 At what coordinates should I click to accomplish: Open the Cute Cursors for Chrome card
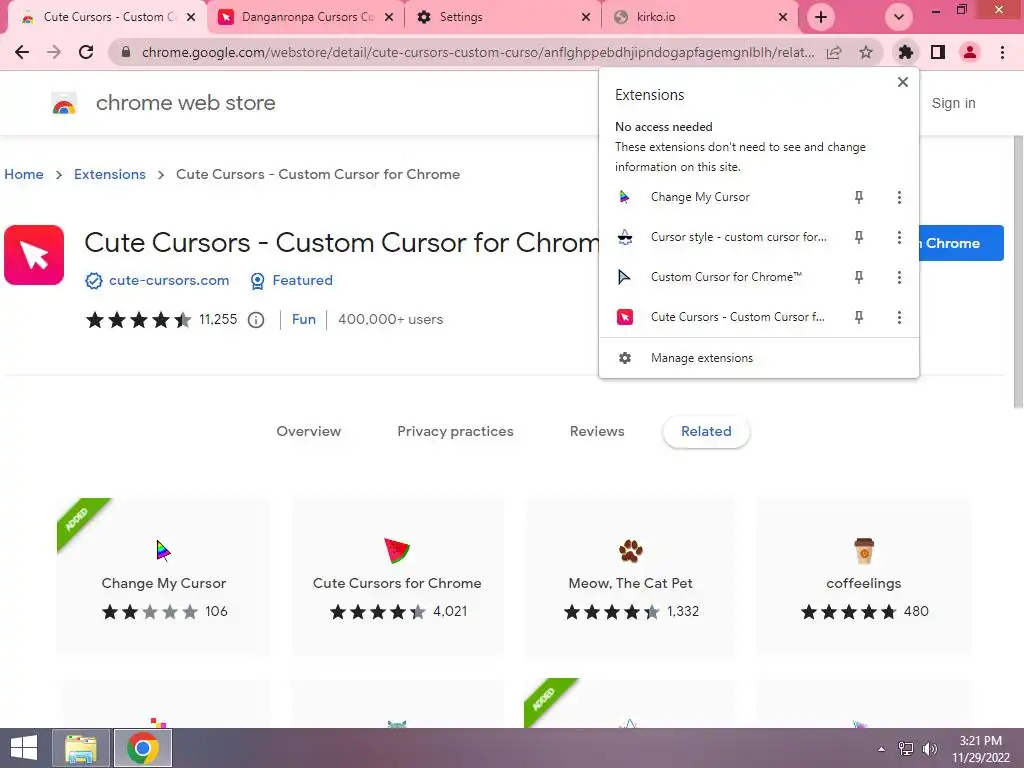(x=397, y=577)
